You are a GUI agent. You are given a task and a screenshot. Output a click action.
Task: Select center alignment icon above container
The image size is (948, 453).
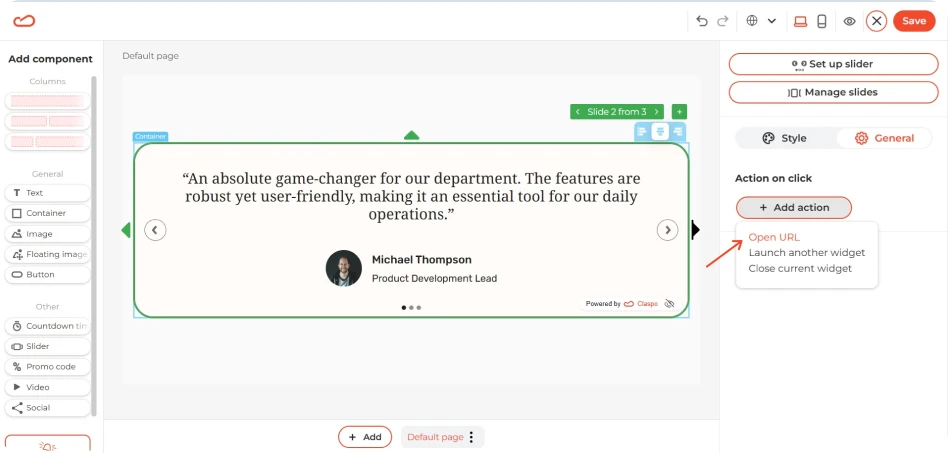[x=660, y=131]
